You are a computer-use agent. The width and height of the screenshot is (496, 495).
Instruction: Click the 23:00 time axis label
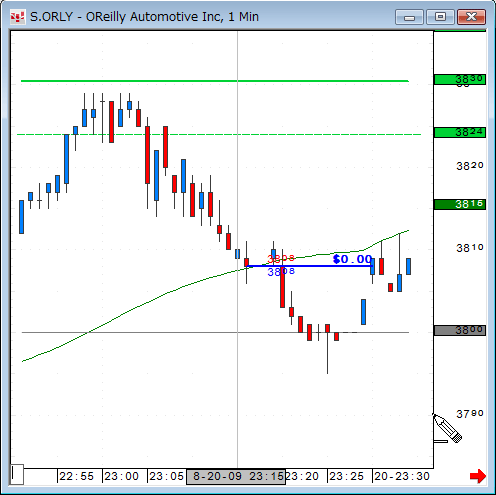121,476
